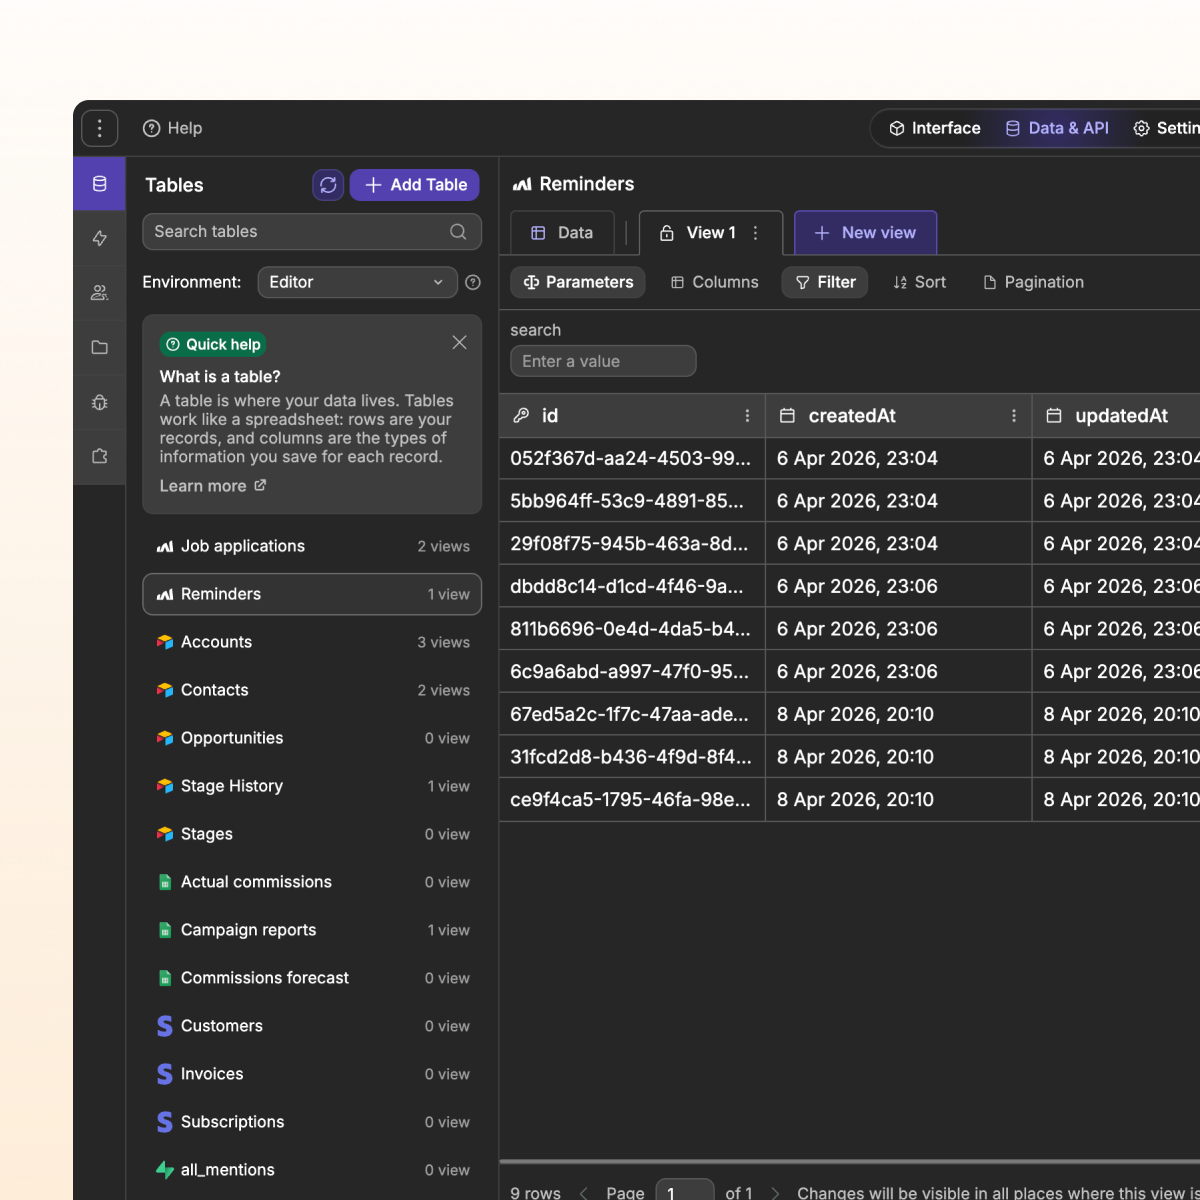
Task: Open the Sort options for View 1
Action: (x=918, y=282)
